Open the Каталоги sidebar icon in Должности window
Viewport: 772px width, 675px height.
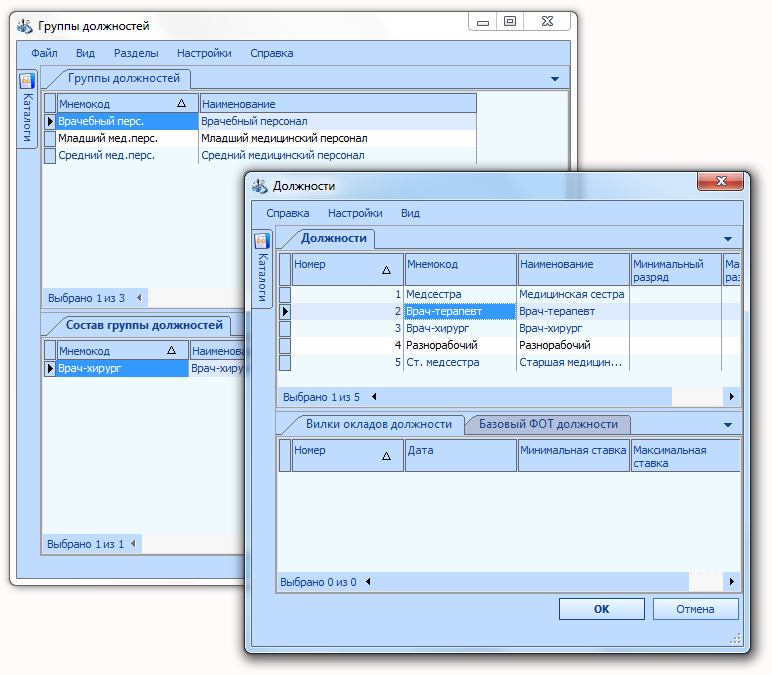click(x=262, y=241)
